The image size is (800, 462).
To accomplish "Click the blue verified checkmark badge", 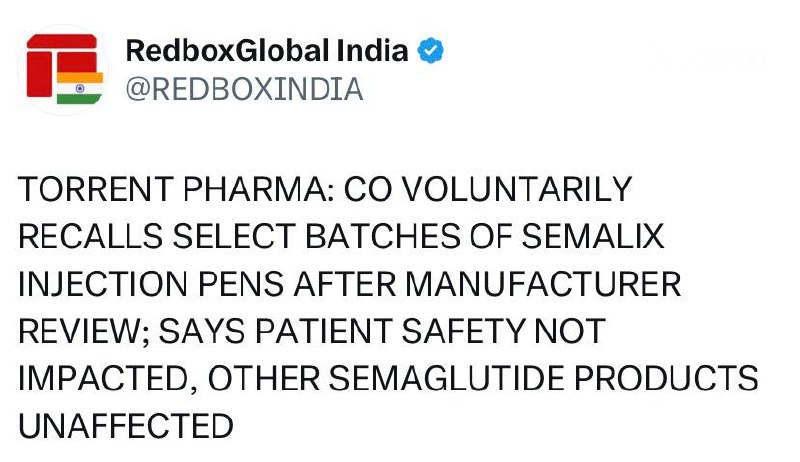I will (431, 50).
